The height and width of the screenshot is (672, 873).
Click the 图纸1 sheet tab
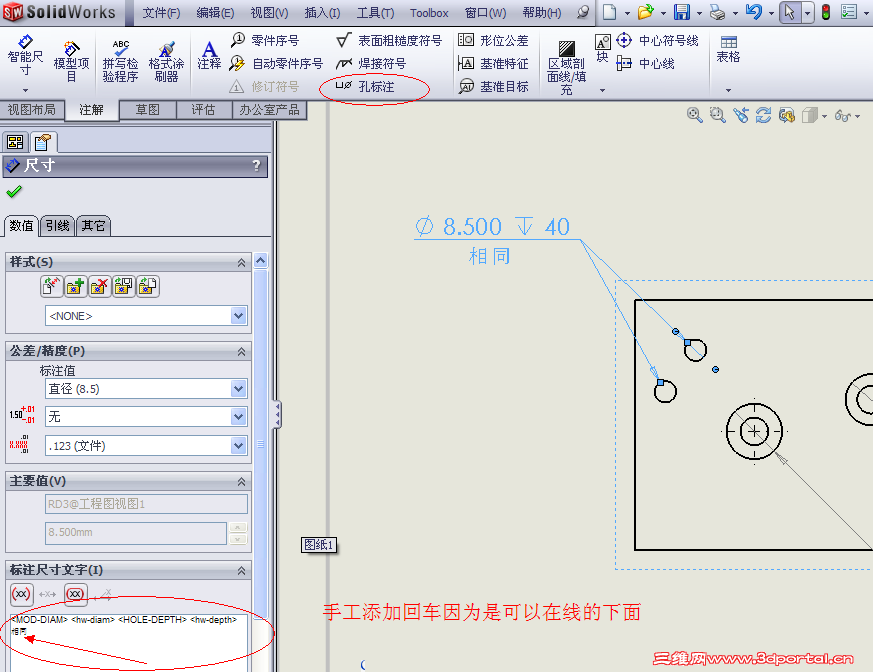coord(318,545)
